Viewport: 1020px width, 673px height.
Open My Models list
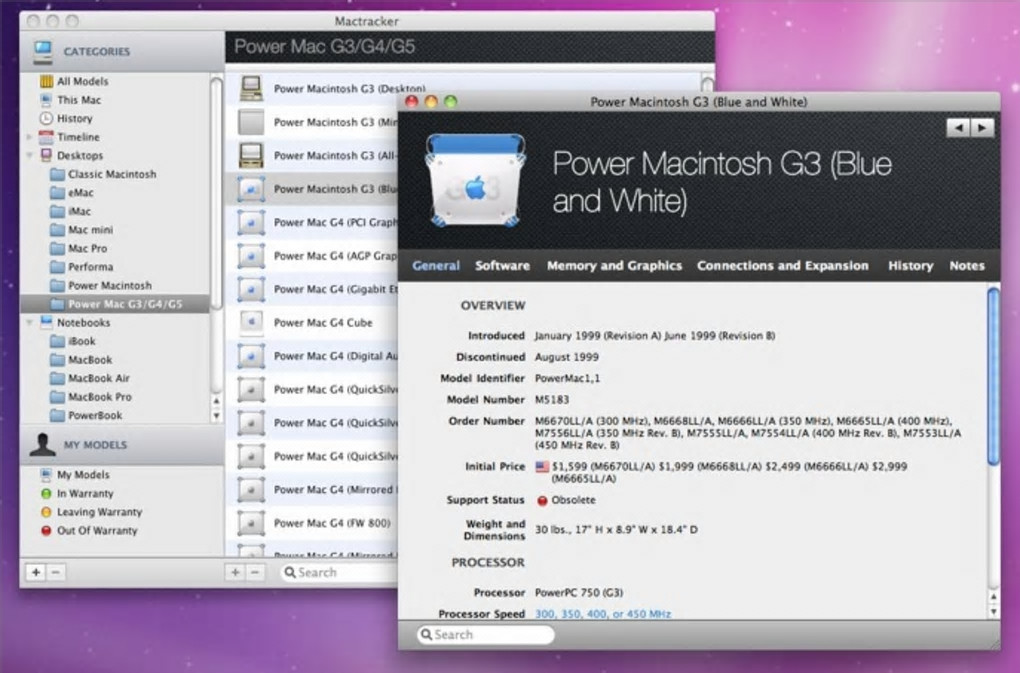[74, 475]
